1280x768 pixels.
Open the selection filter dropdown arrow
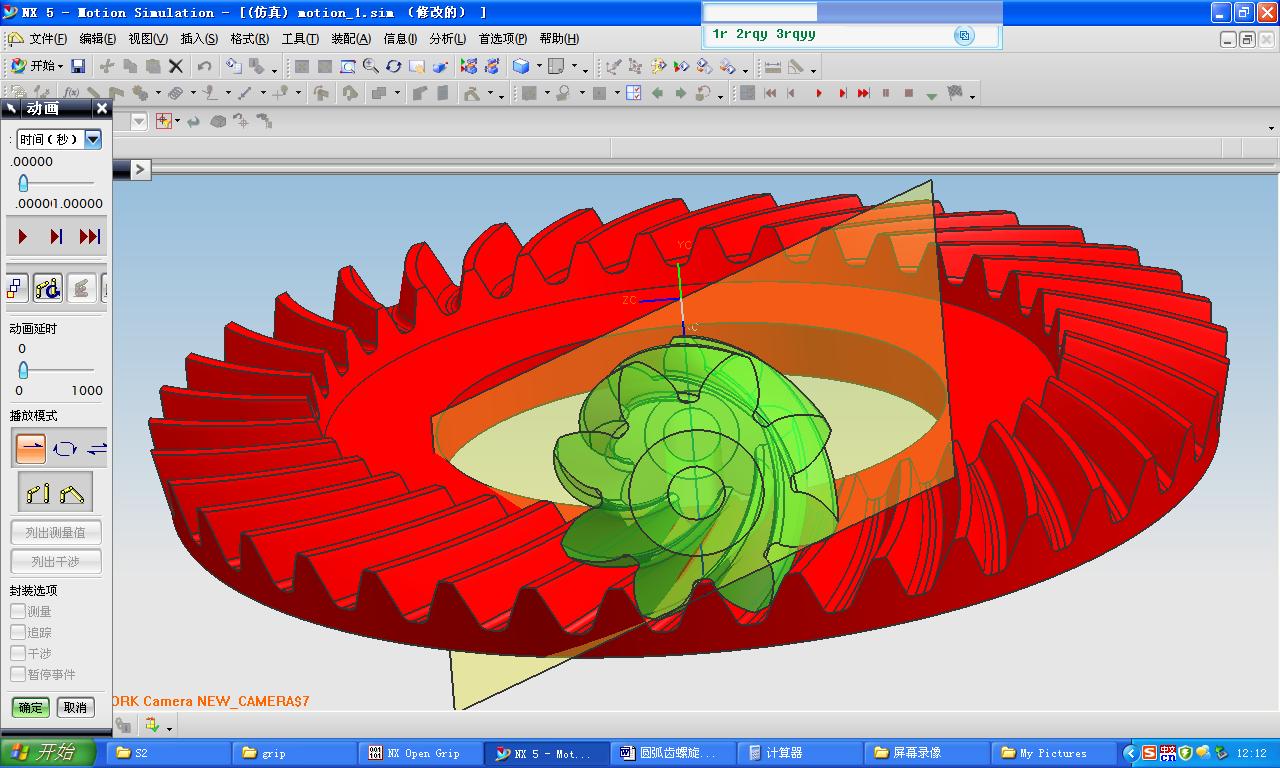point(178,121)
